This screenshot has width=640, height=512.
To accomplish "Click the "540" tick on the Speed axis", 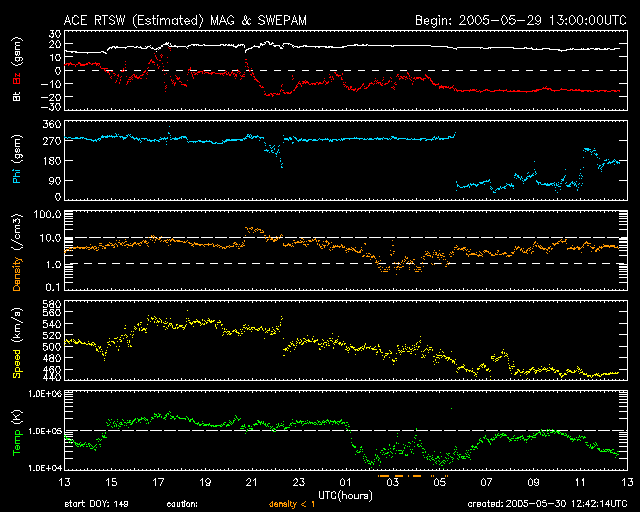I will click(x=52, y=324).
